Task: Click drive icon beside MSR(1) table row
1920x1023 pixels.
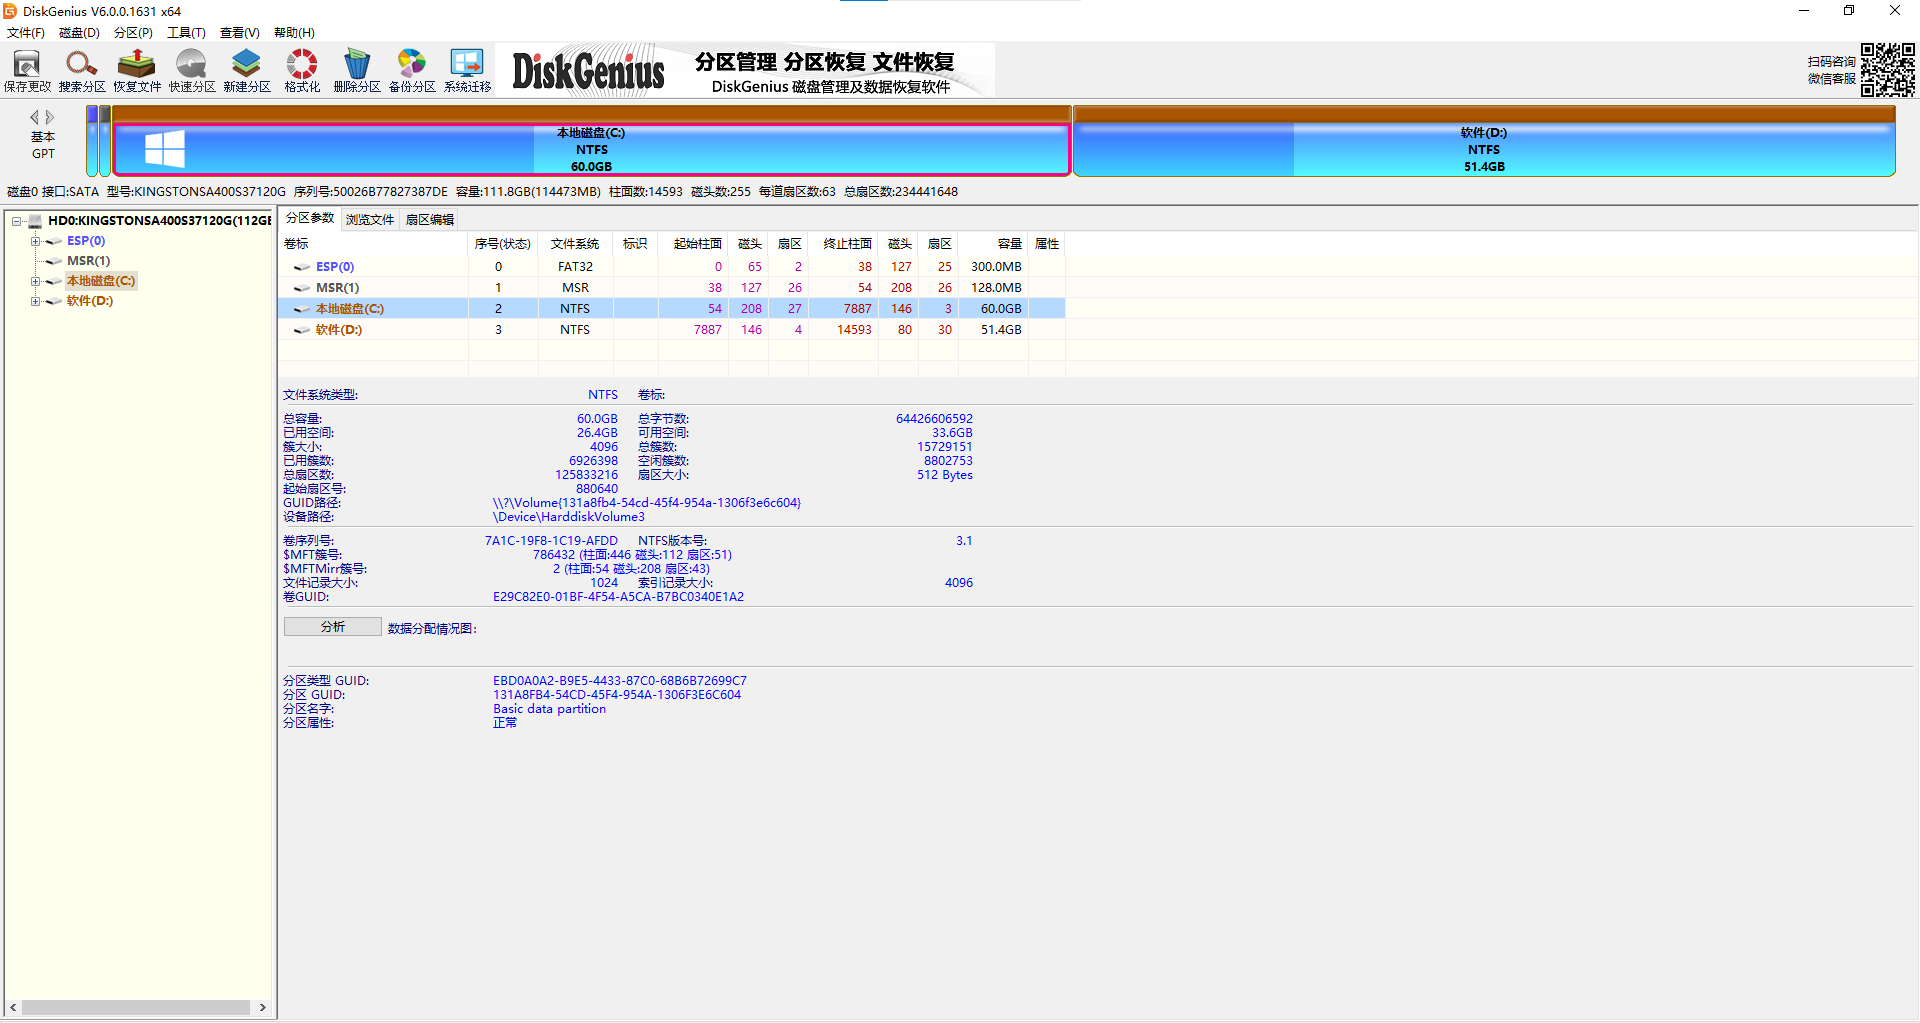Action: click(301, 288)
